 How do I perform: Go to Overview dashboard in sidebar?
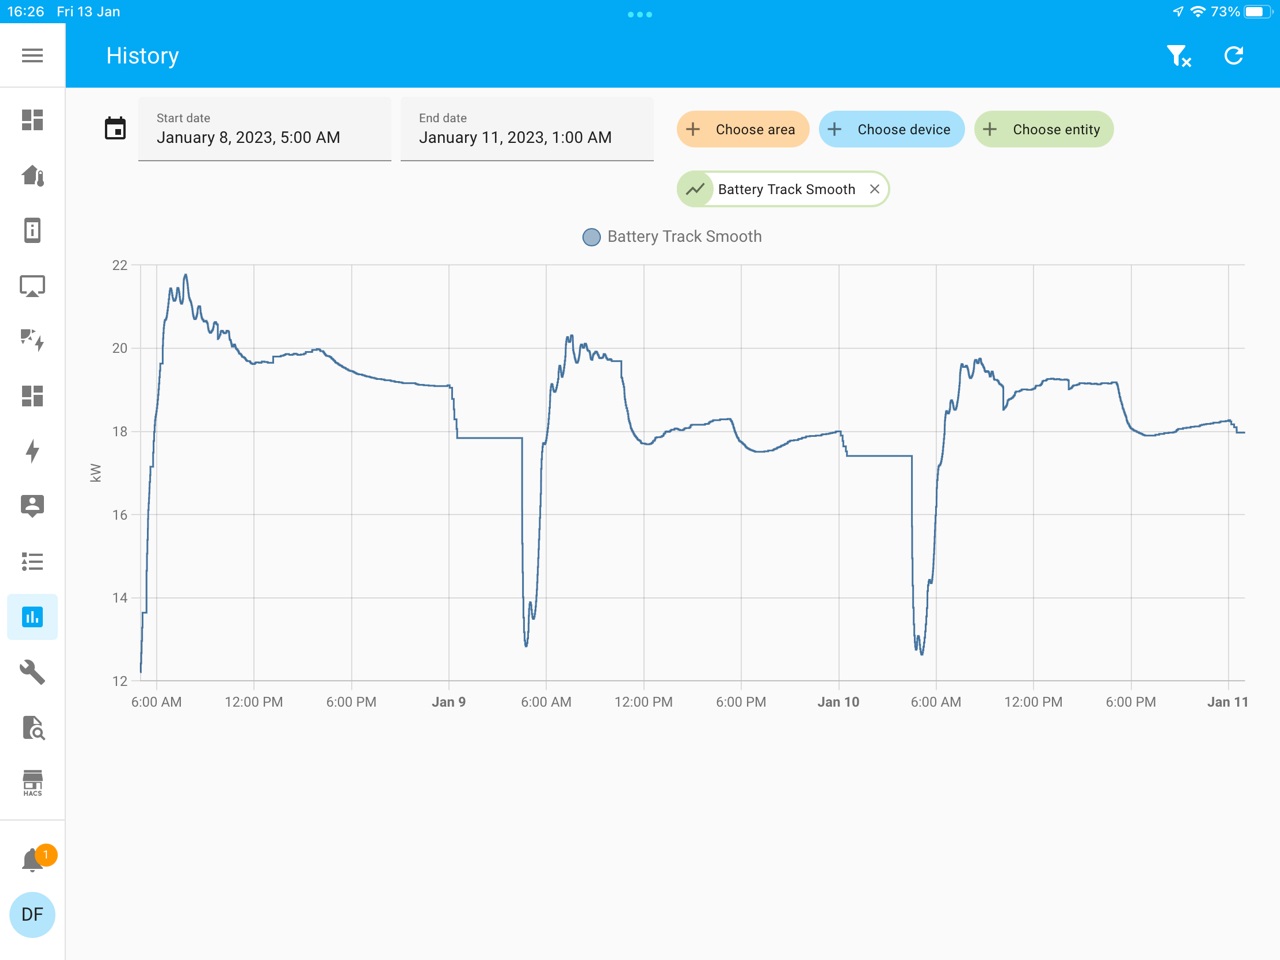(x=32, y=120)
